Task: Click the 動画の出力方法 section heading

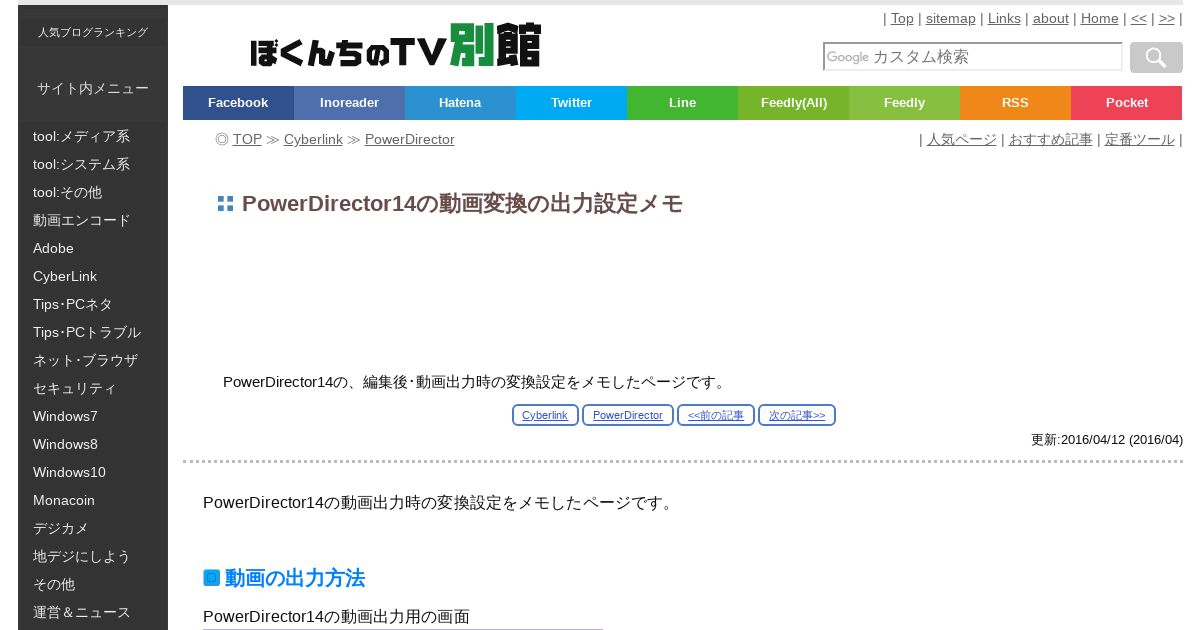Action: tap(295, 578)
